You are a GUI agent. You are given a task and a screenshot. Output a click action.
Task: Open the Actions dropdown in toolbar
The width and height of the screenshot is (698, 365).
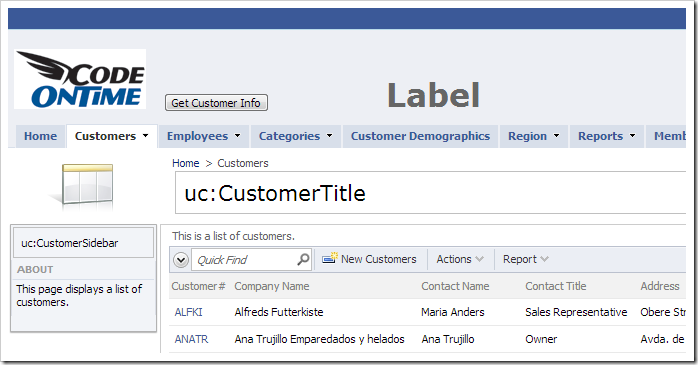(460, 259)
